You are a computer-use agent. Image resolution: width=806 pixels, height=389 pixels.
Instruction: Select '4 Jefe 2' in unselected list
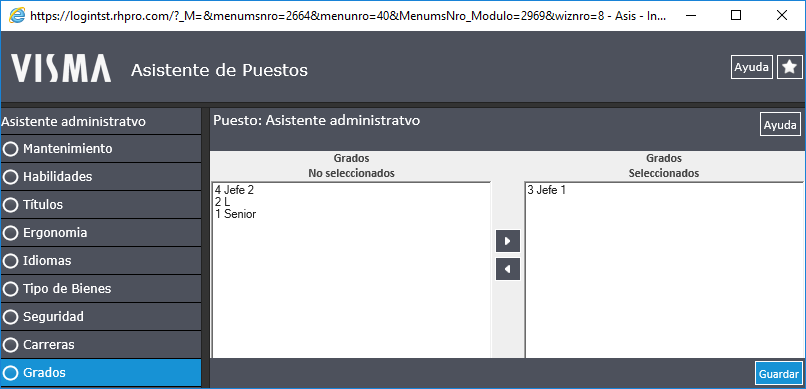234,190
